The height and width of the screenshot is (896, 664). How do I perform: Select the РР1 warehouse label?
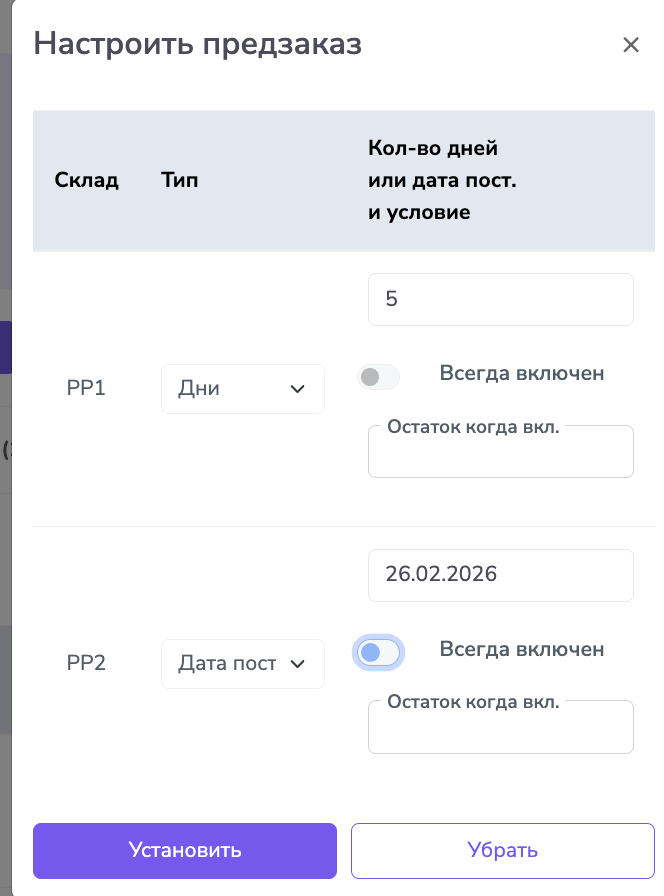86,389
